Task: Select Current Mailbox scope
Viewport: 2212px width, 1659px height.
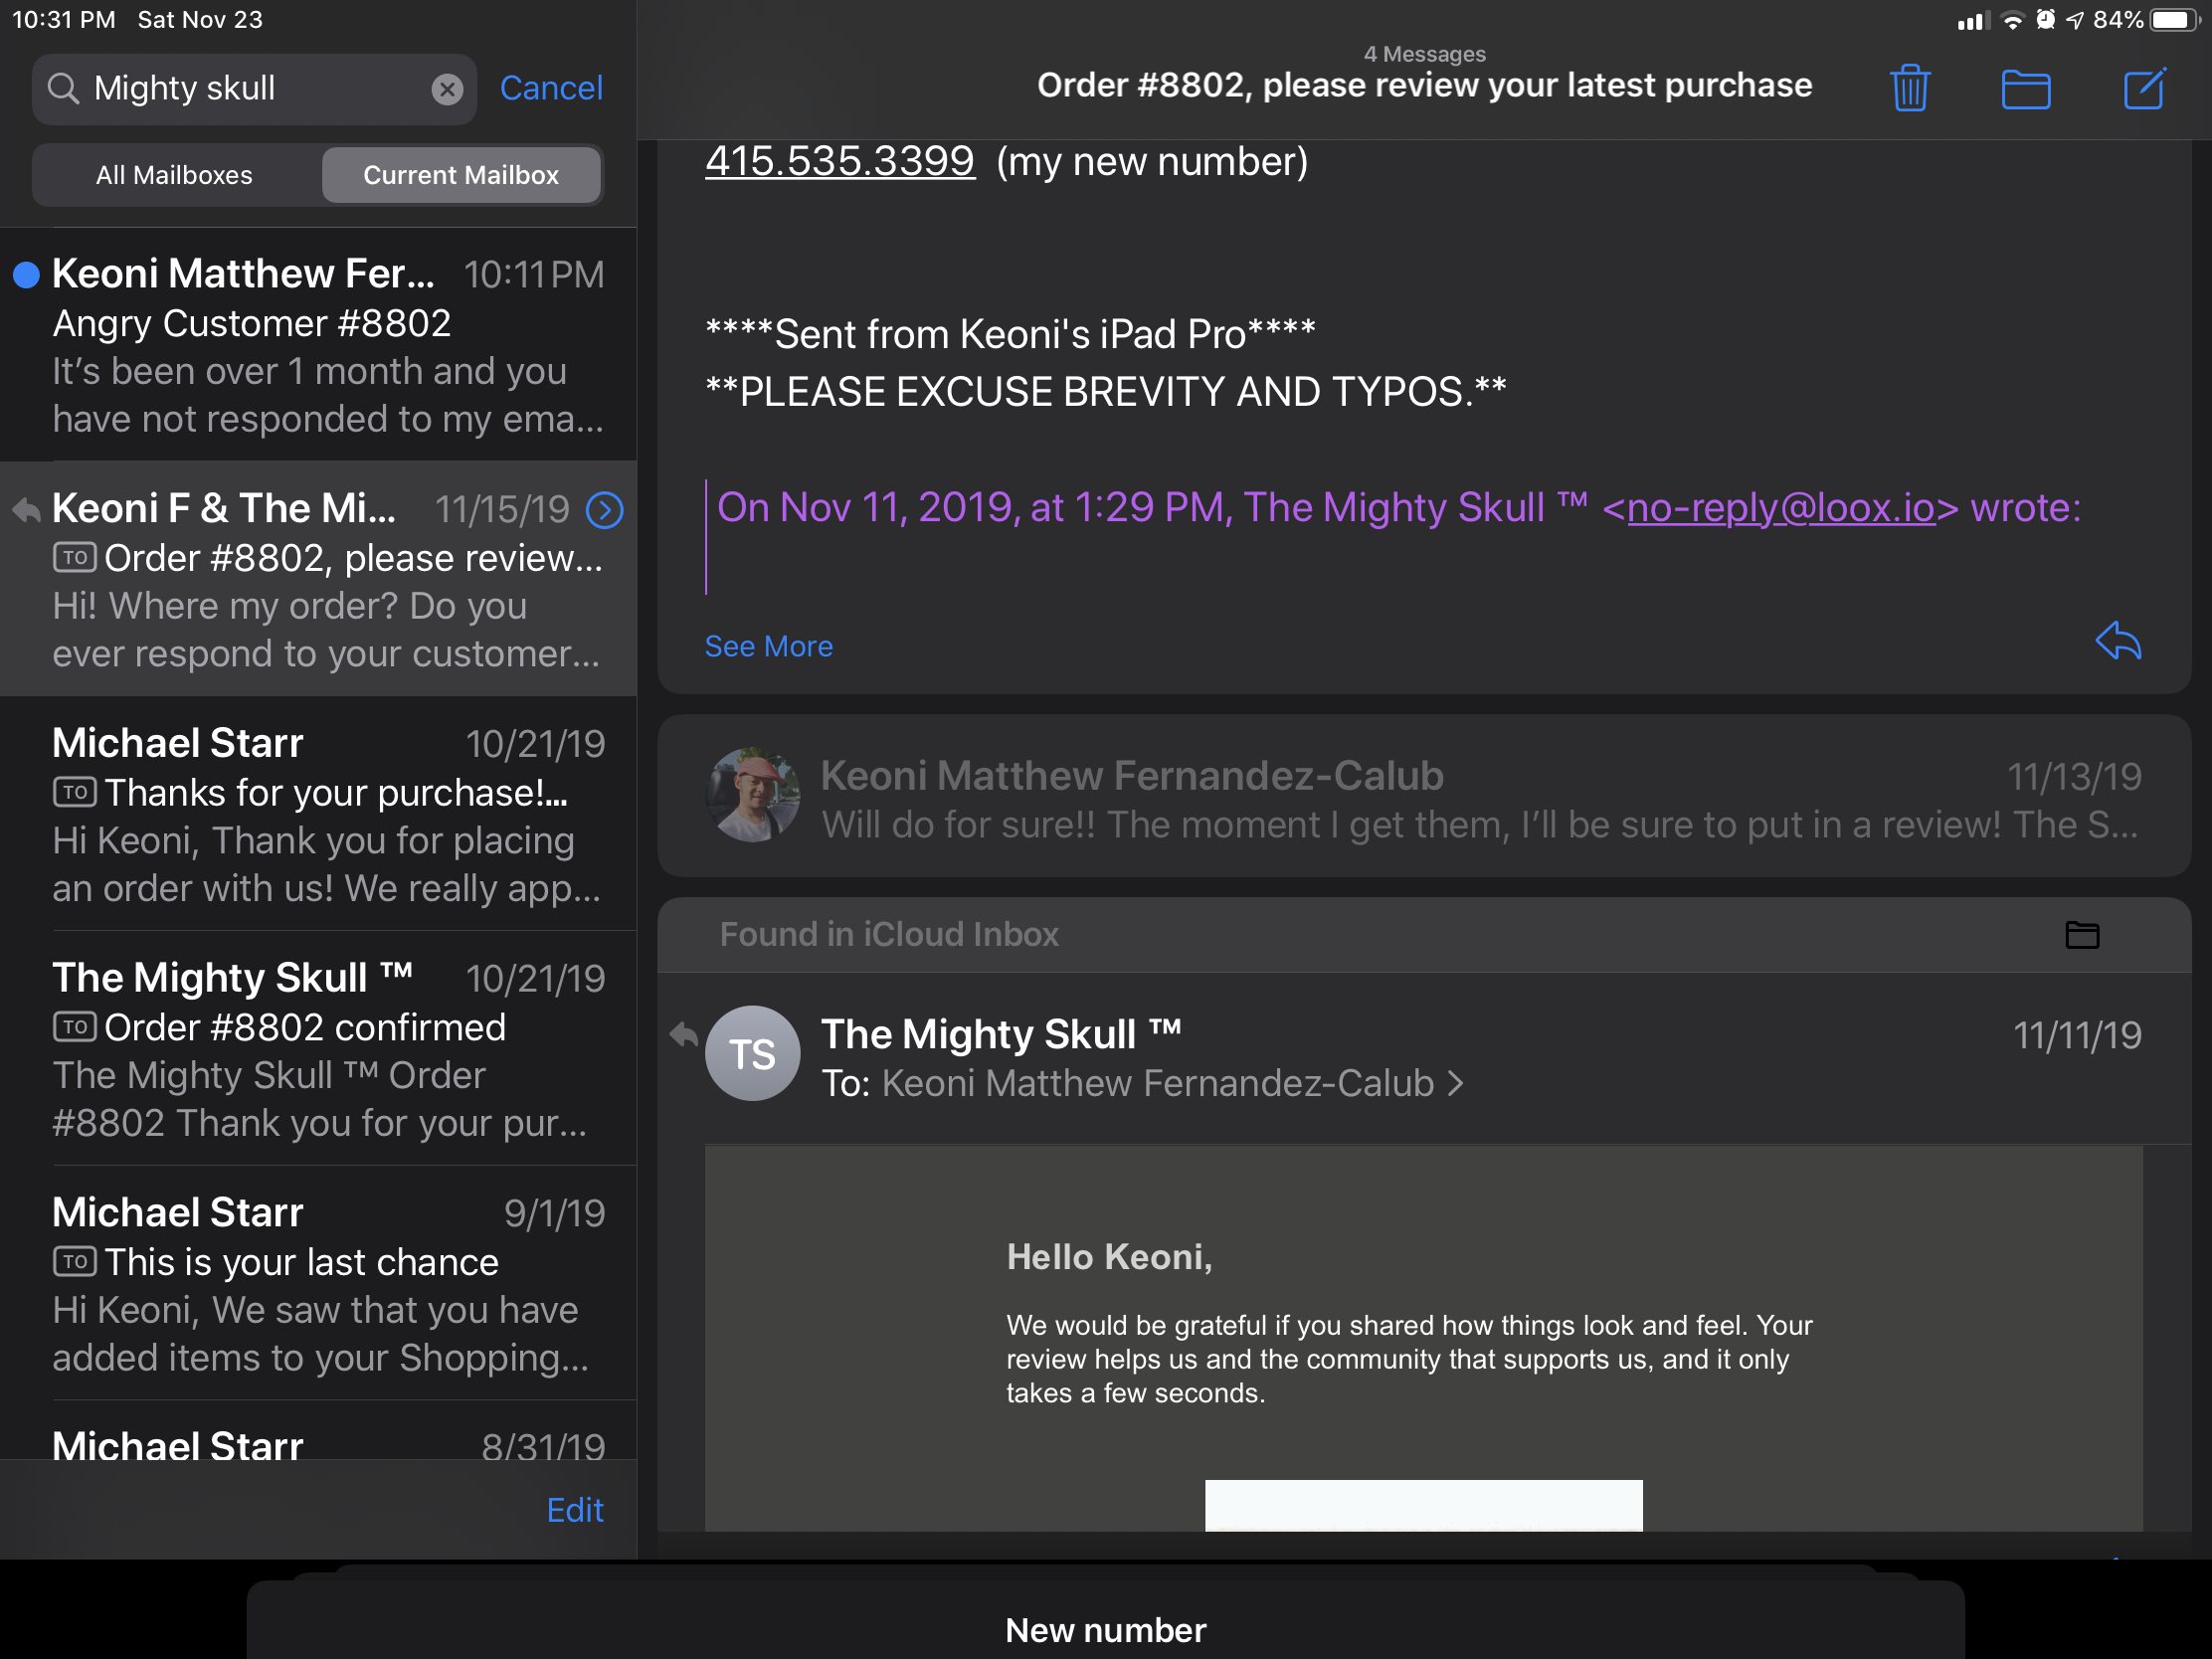Action: 461,175
